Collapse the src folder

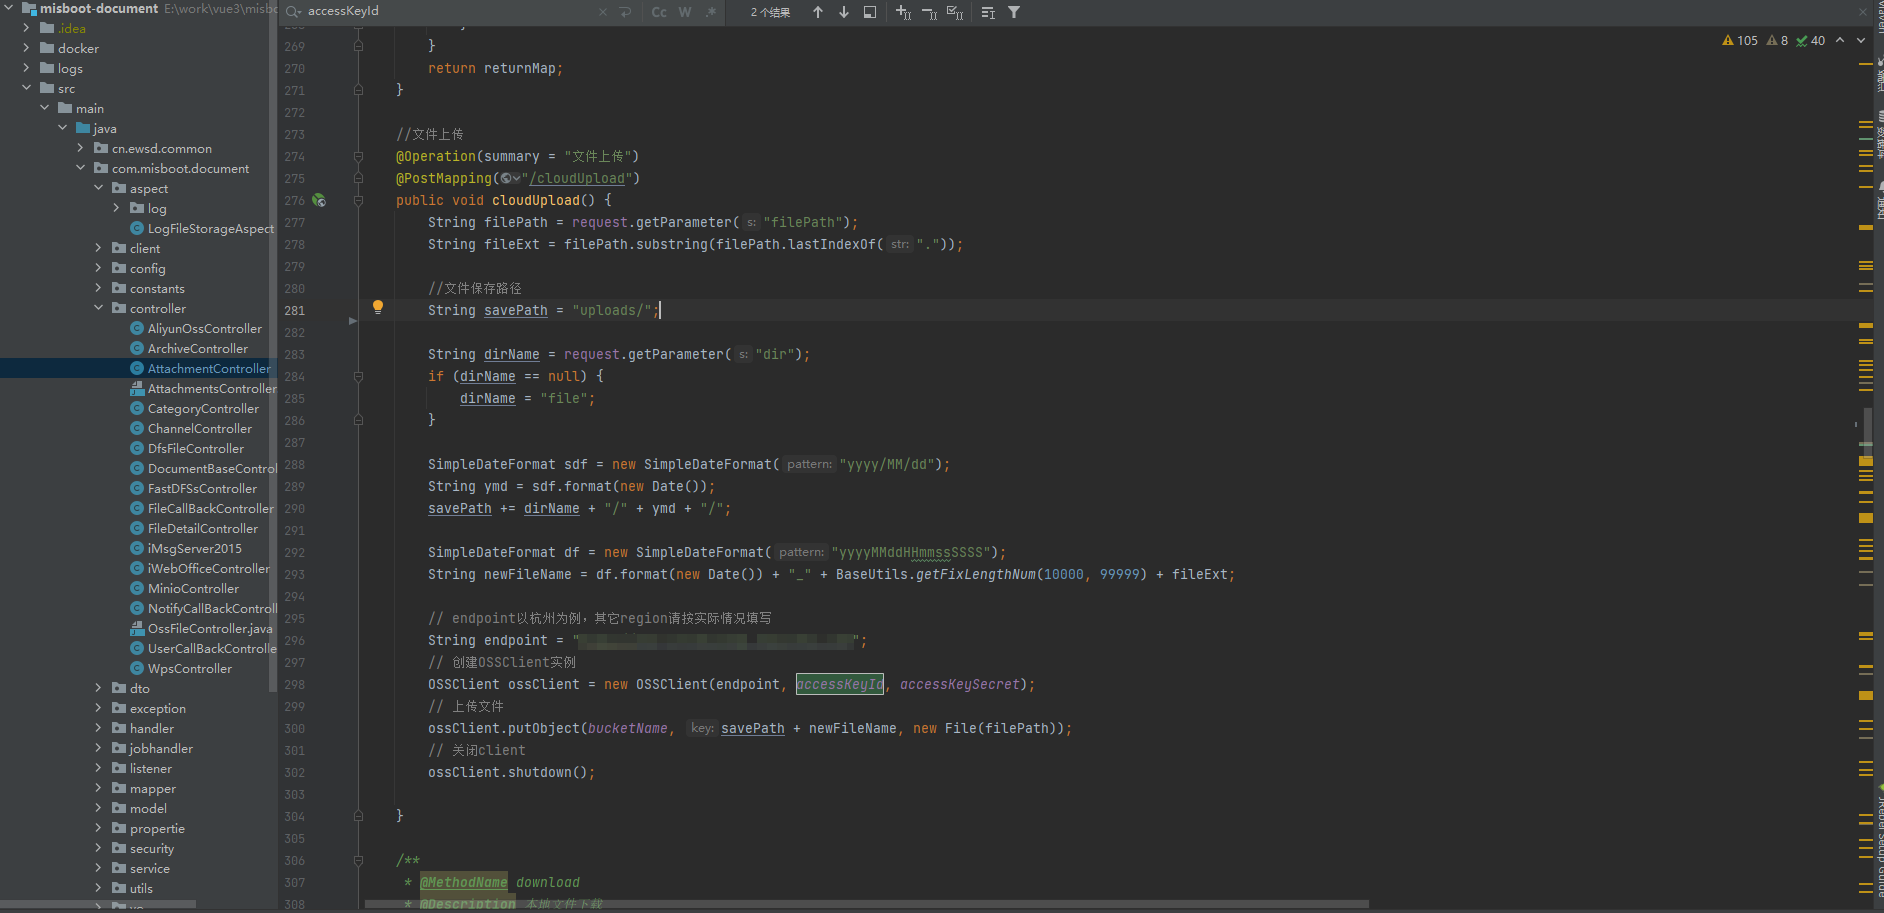tap(26, 88)
